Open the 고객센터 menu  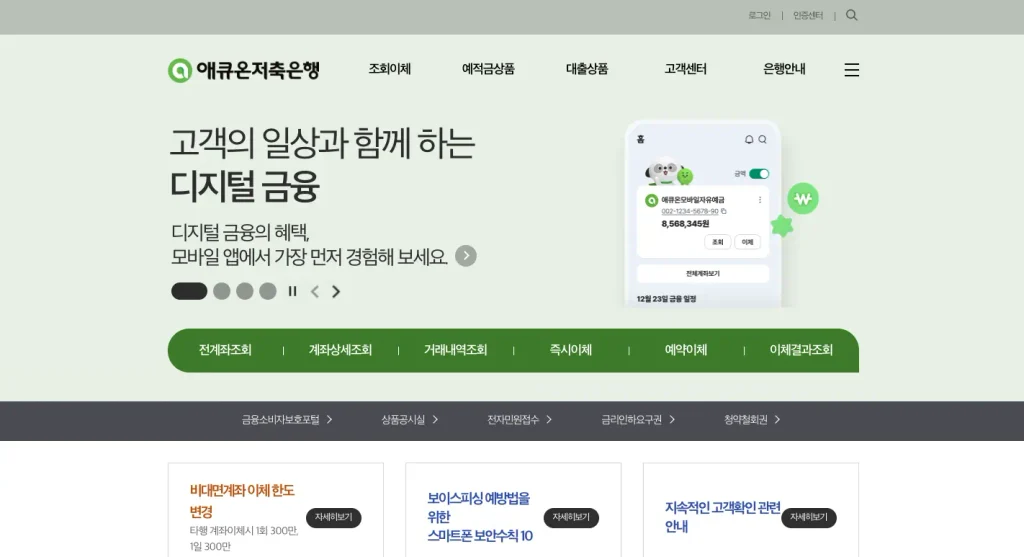coord(685,69)
